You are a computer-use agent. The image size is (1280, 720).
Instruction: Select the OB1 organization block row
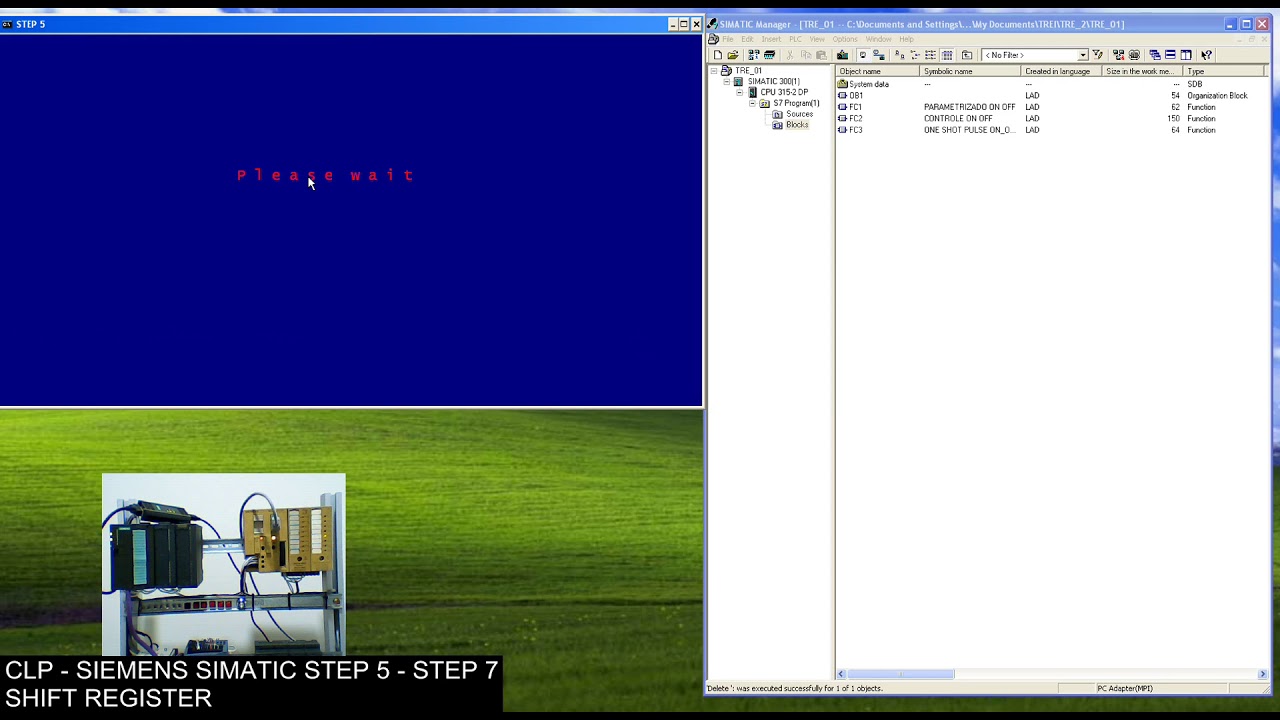pos(1050,96)
